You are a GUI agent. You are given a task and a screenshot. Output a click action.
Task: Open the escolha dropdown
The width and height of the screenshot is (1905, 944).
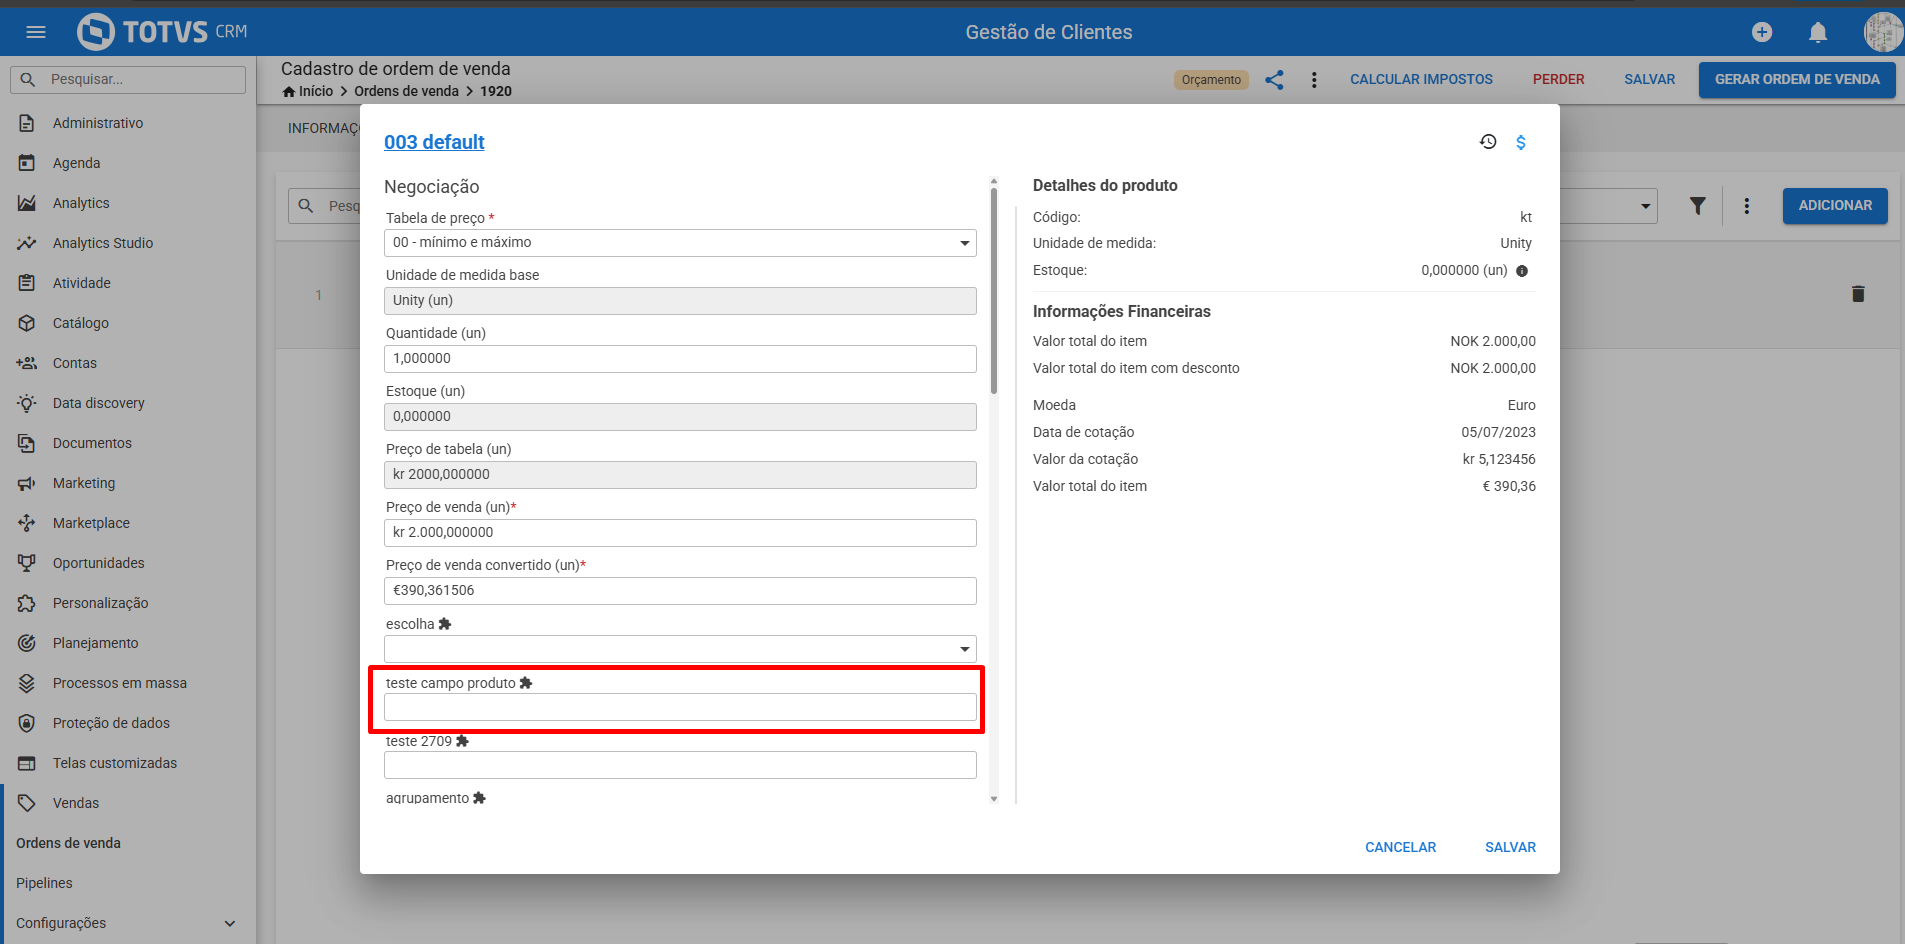[x=680, y=649]
